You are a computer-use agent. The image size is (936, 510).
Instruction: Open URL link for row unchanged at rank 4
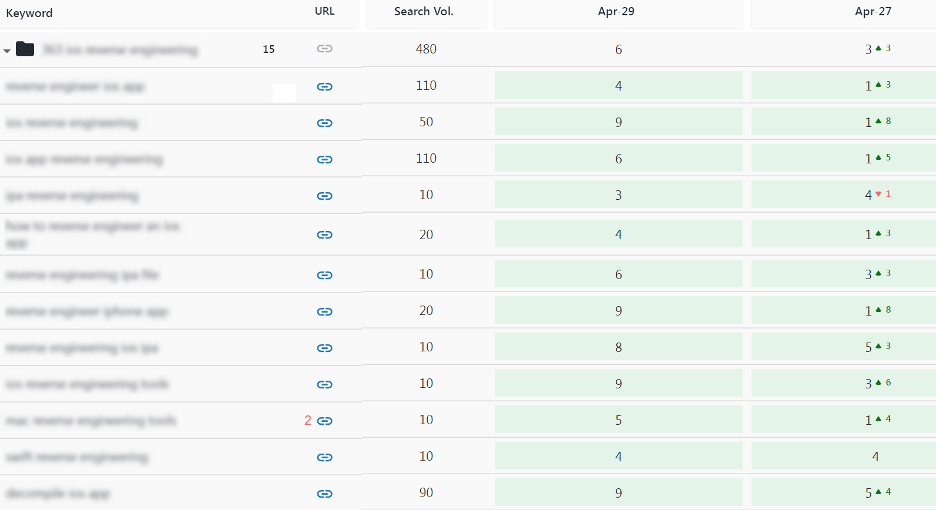point(324,457)
